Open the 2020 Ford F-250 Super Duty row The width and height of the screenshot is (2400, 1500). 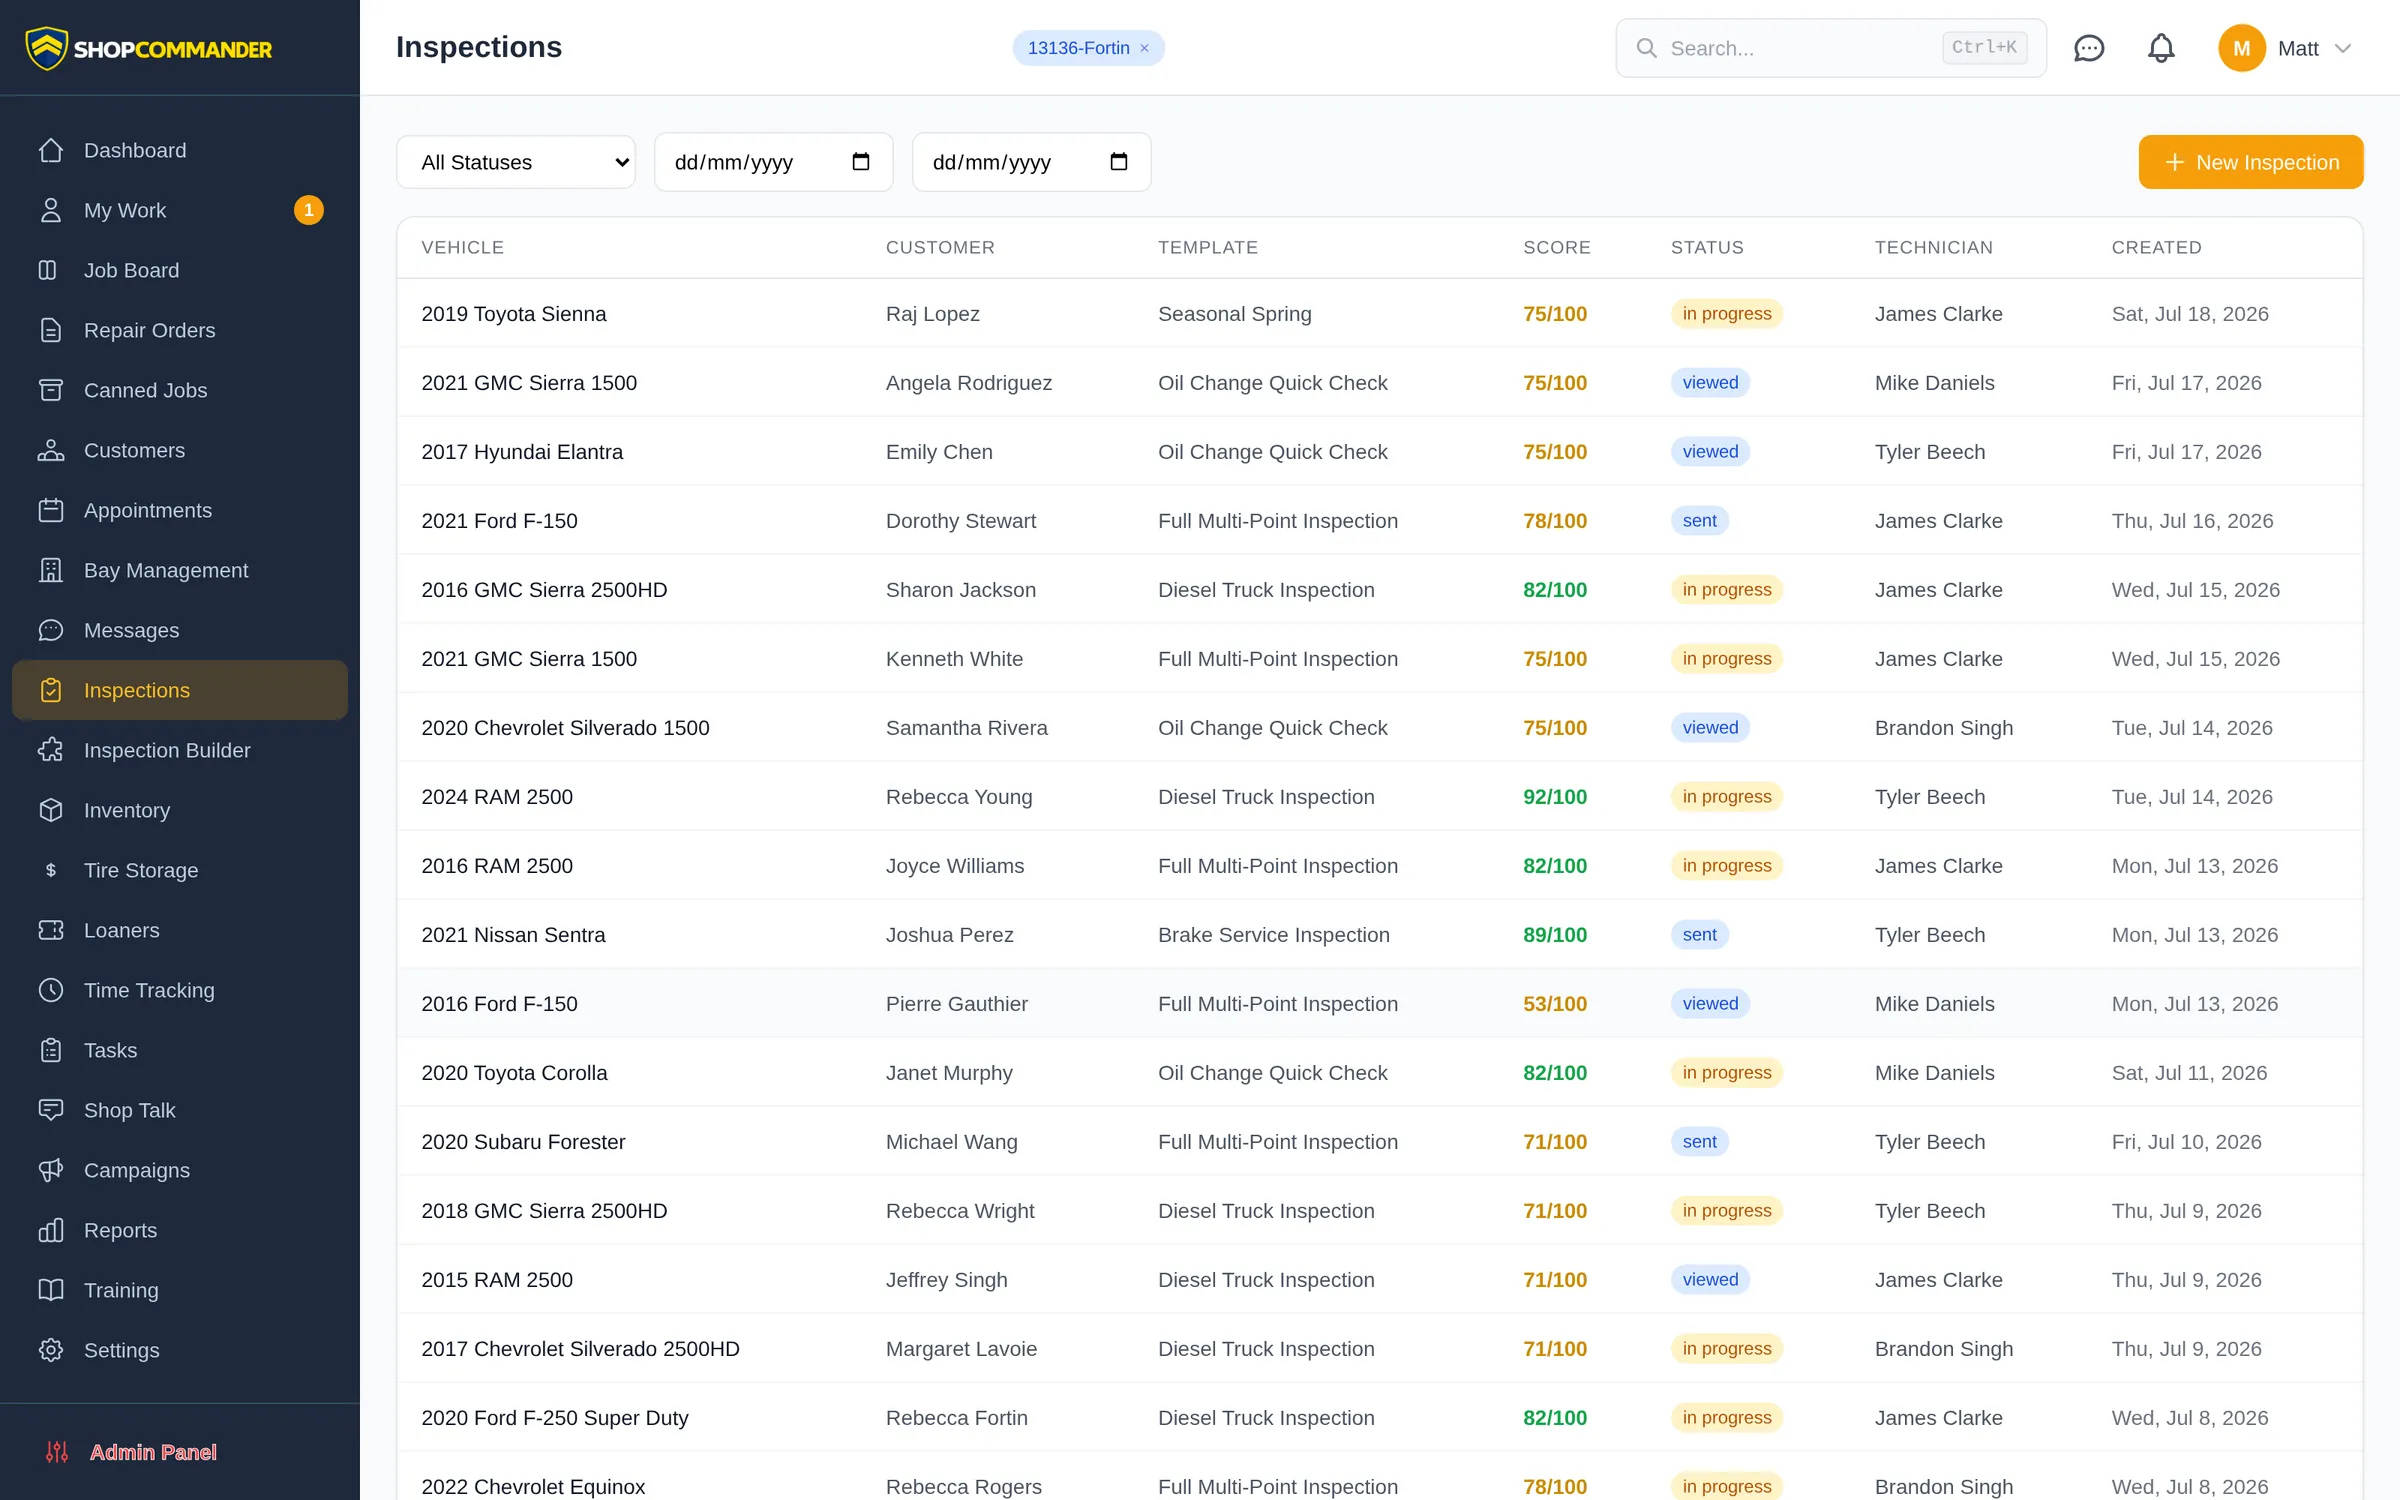coord(1380,1418)
